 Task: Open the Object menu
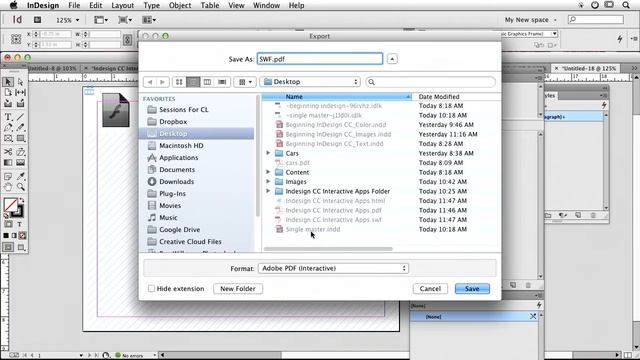180,5
